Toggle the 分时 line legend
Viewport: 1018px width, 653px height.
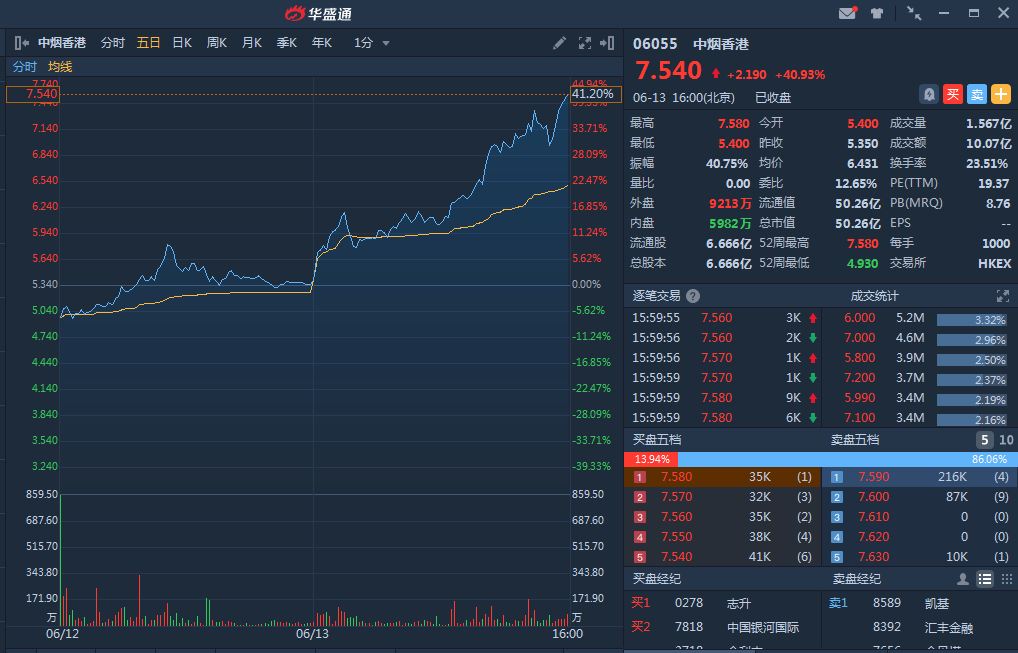click(x=25, y=67)
